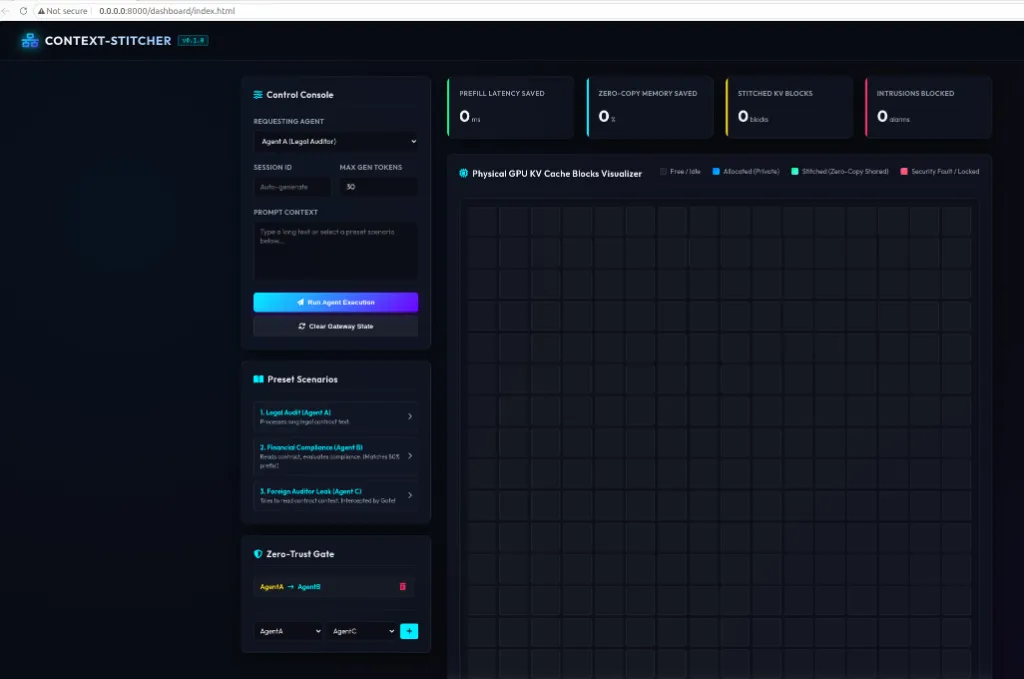Click the Security Fault / Locked legend swatch
This screenshot has width=1024, height=679.
click(x=904, y=172)
